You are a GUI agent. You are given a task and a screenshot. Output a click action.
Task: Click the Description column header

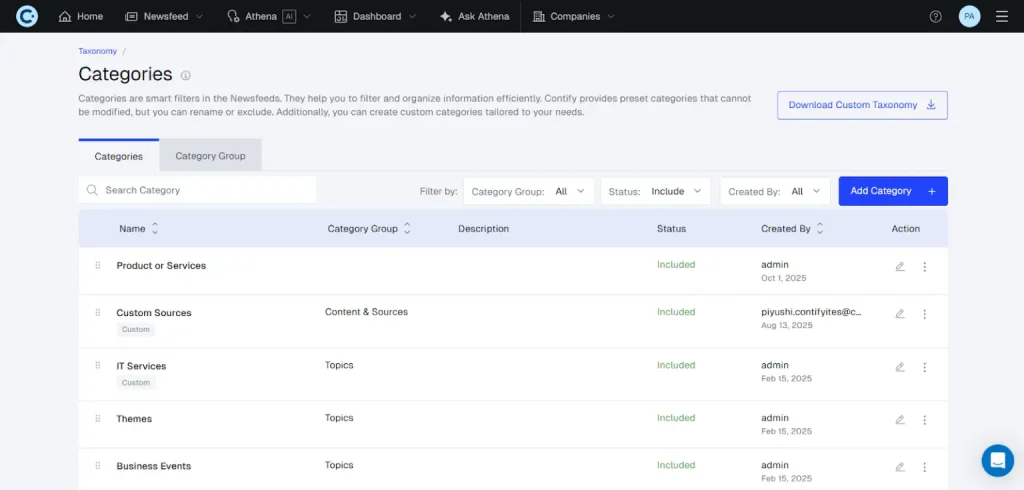[x=483, y=229]
